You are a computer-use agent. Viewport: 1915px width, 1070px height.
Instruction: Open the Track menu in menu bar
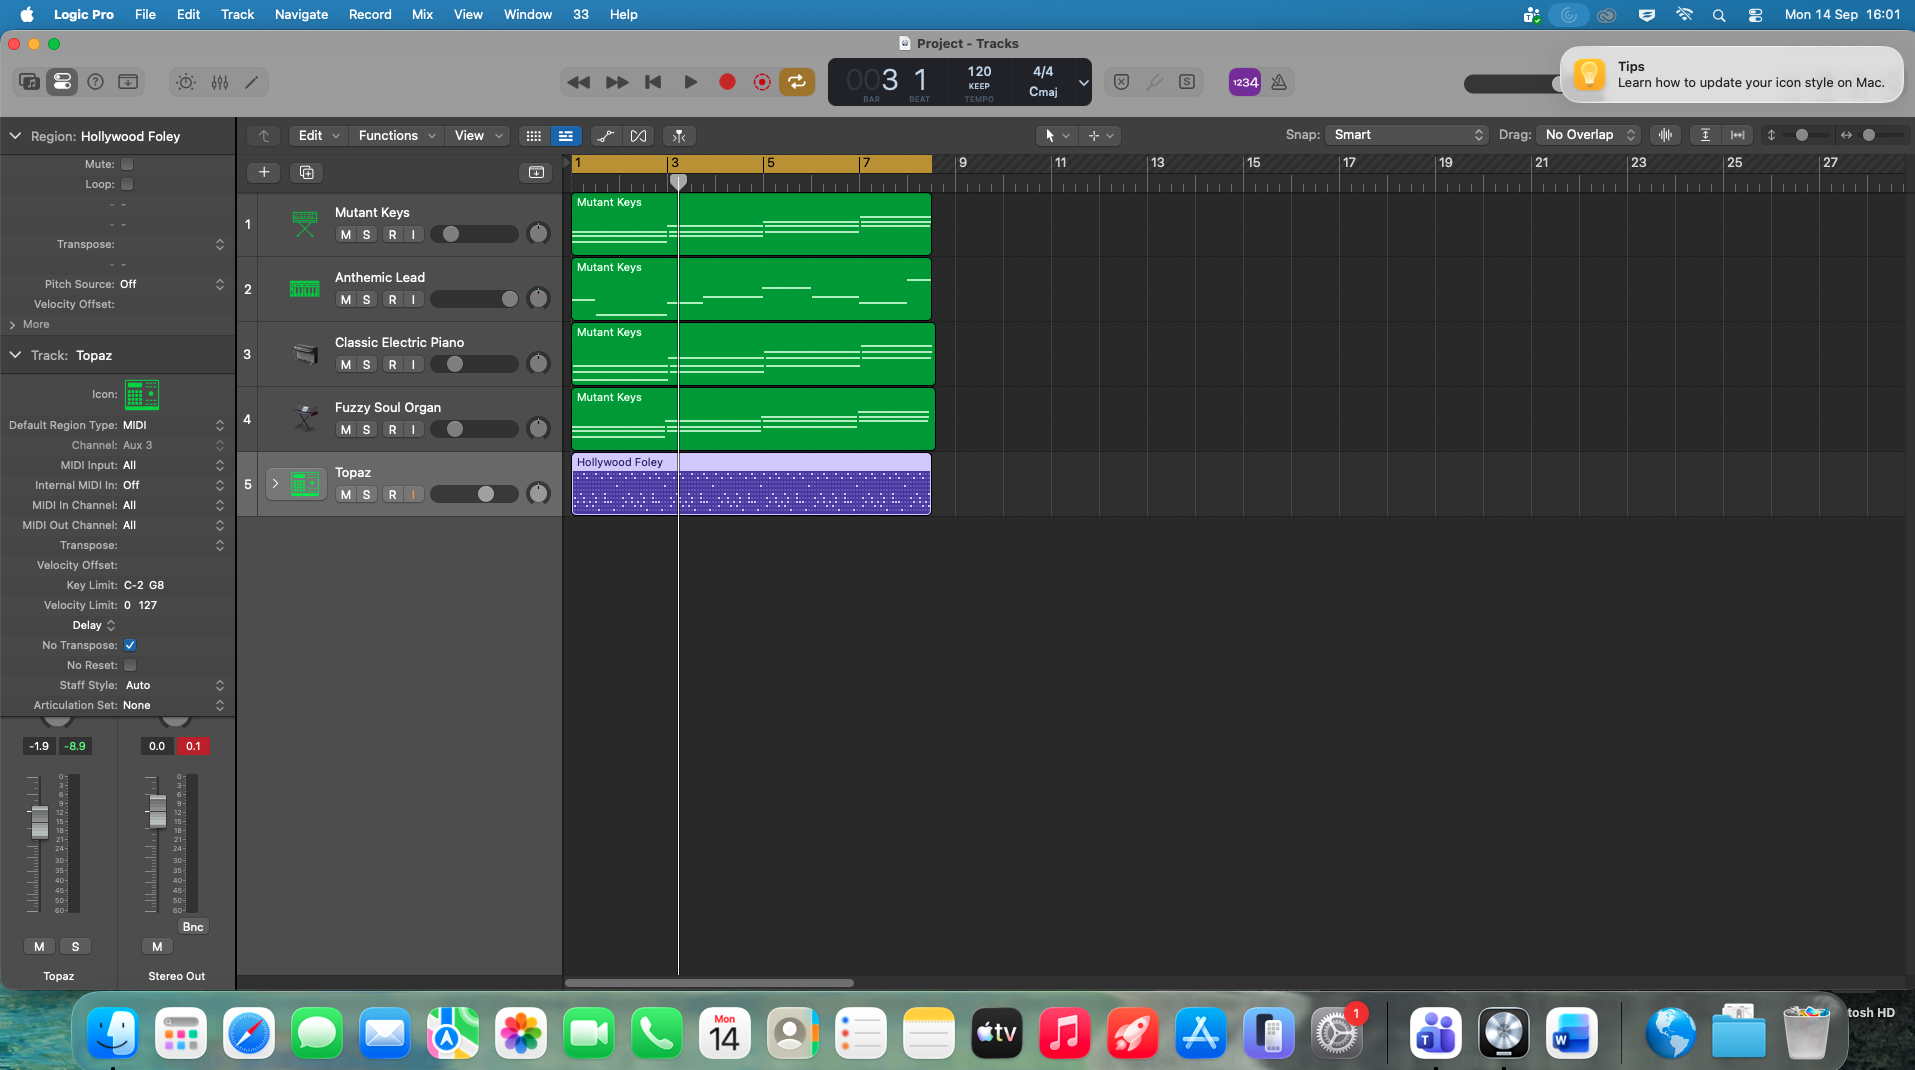coord(237,14)
